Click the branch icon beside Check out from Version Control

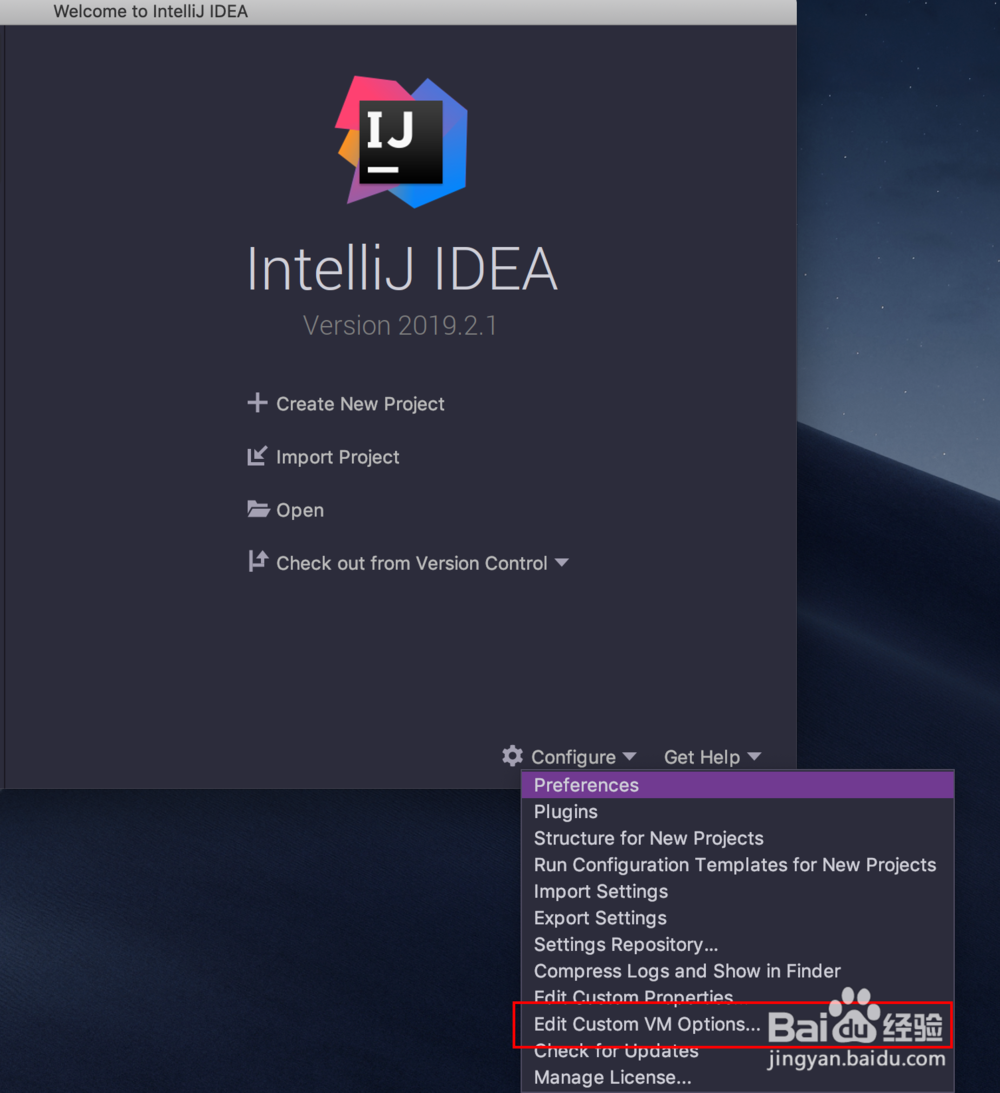tap(257, 562)
